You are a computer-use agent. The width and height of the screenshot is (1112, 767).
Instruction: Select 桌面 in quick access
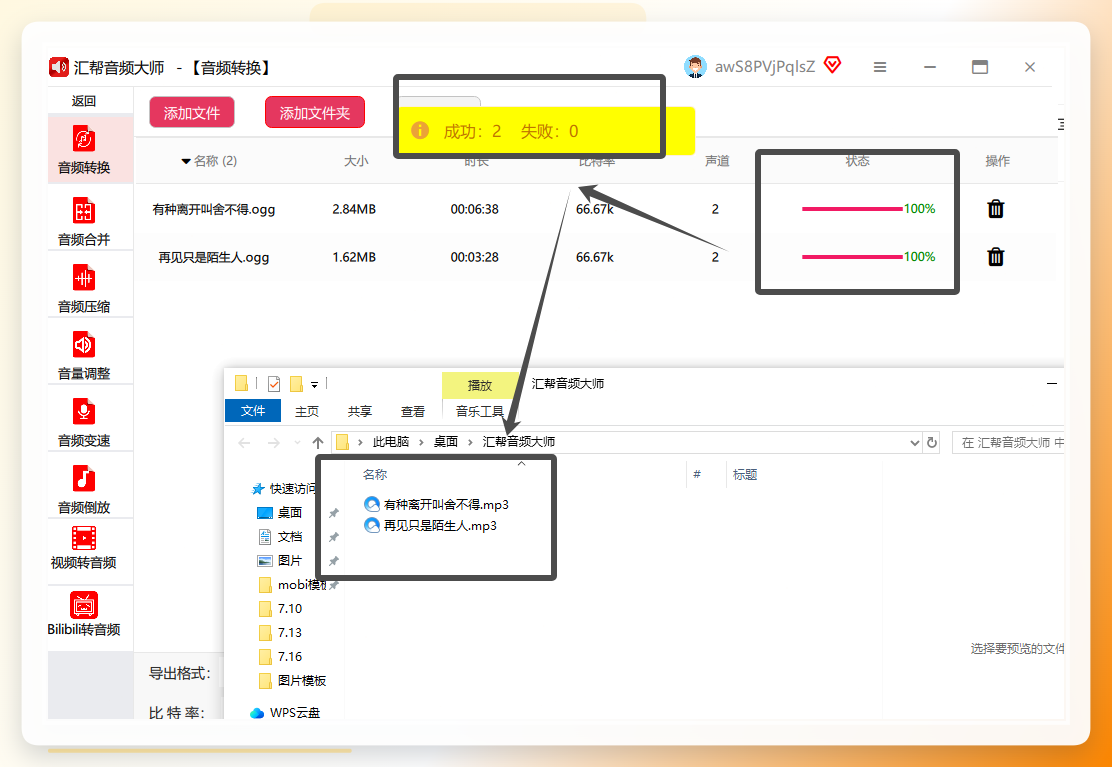tap(280, 513)
